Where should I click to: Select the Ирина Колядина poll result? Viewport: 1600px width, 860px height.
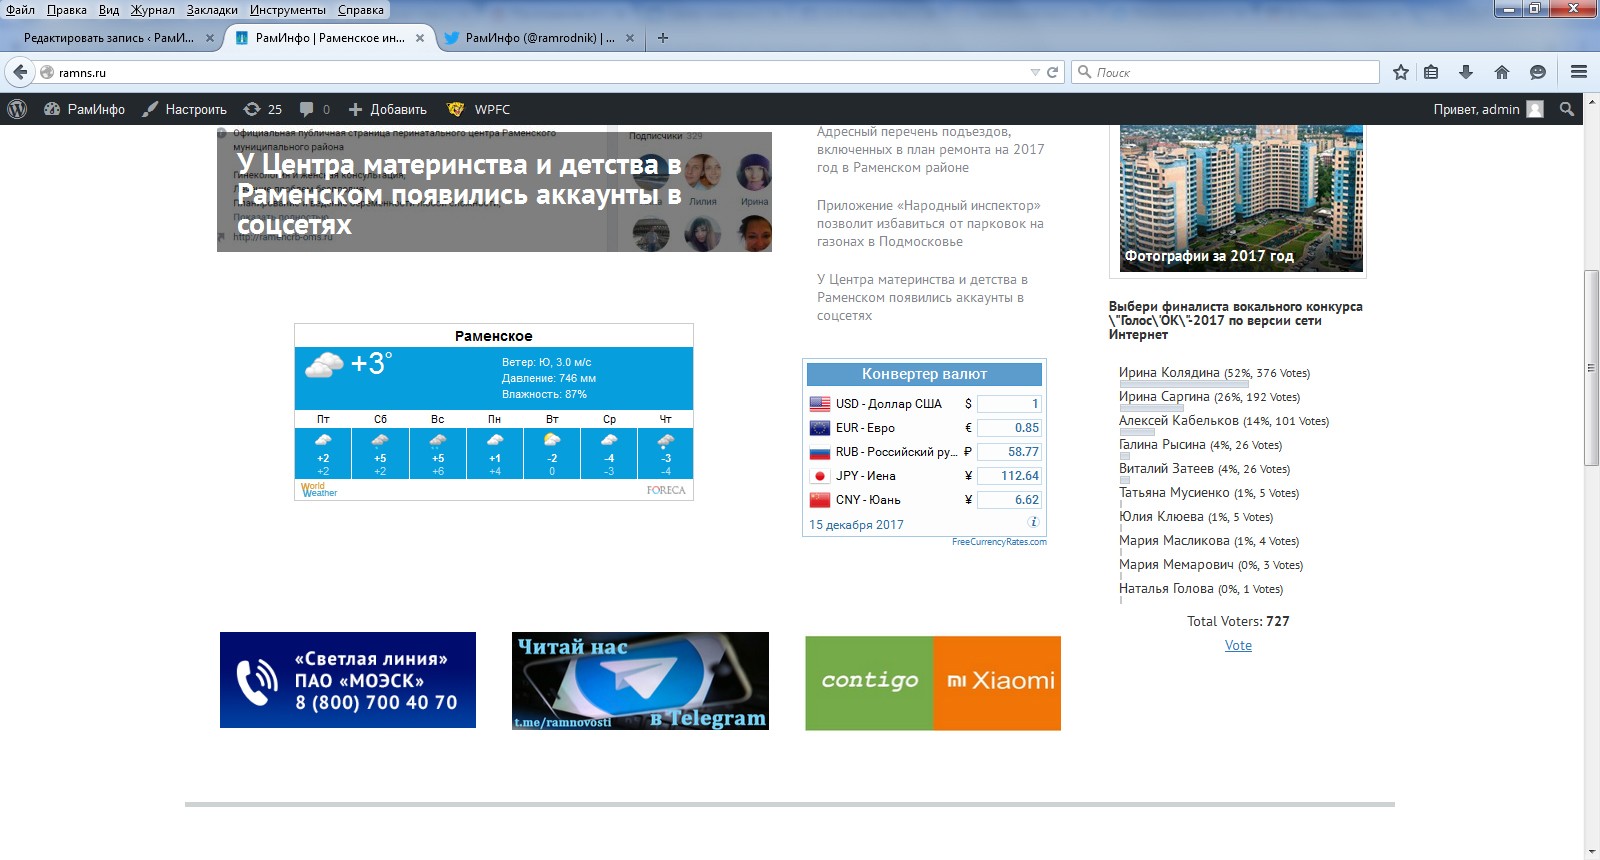(1214, 373)
